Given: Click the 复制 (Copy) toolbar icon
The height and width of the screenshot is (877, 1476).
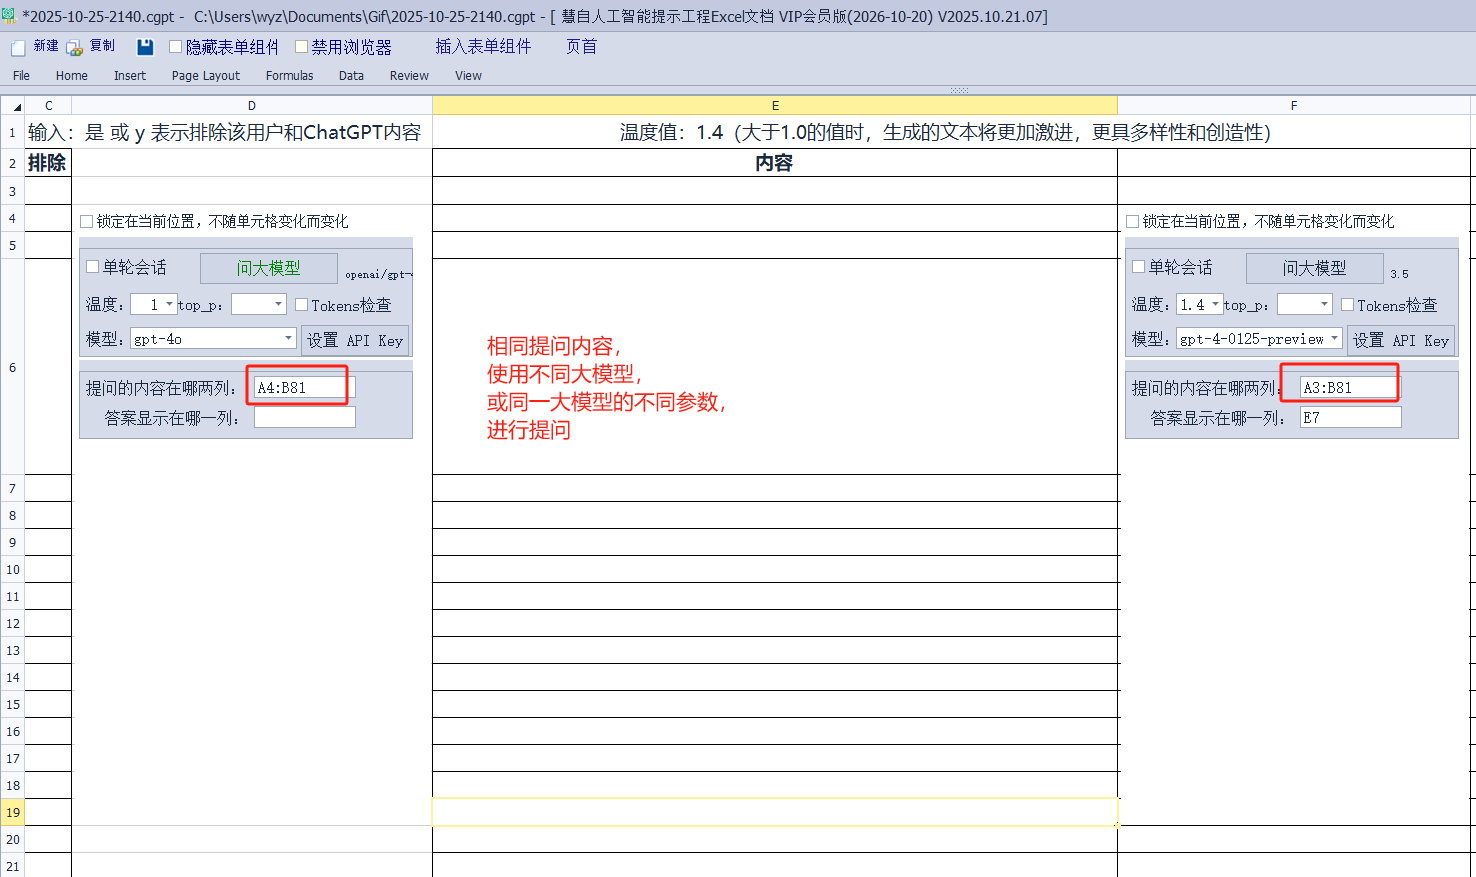Looking at the screenshot, I should pos(75,47).
